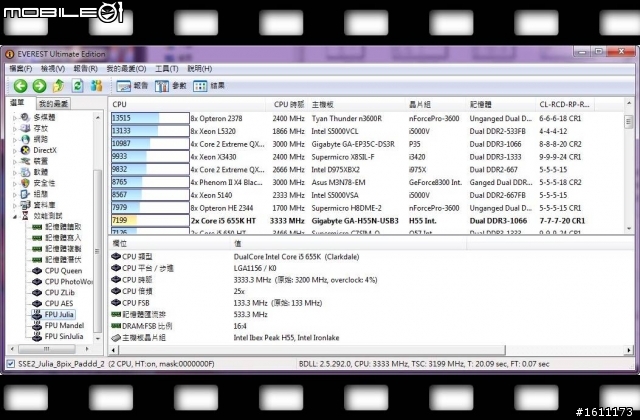Expand the 存放 tree node arrow
The width and height of the screenshot is (640, 420).
coord(15,129)
